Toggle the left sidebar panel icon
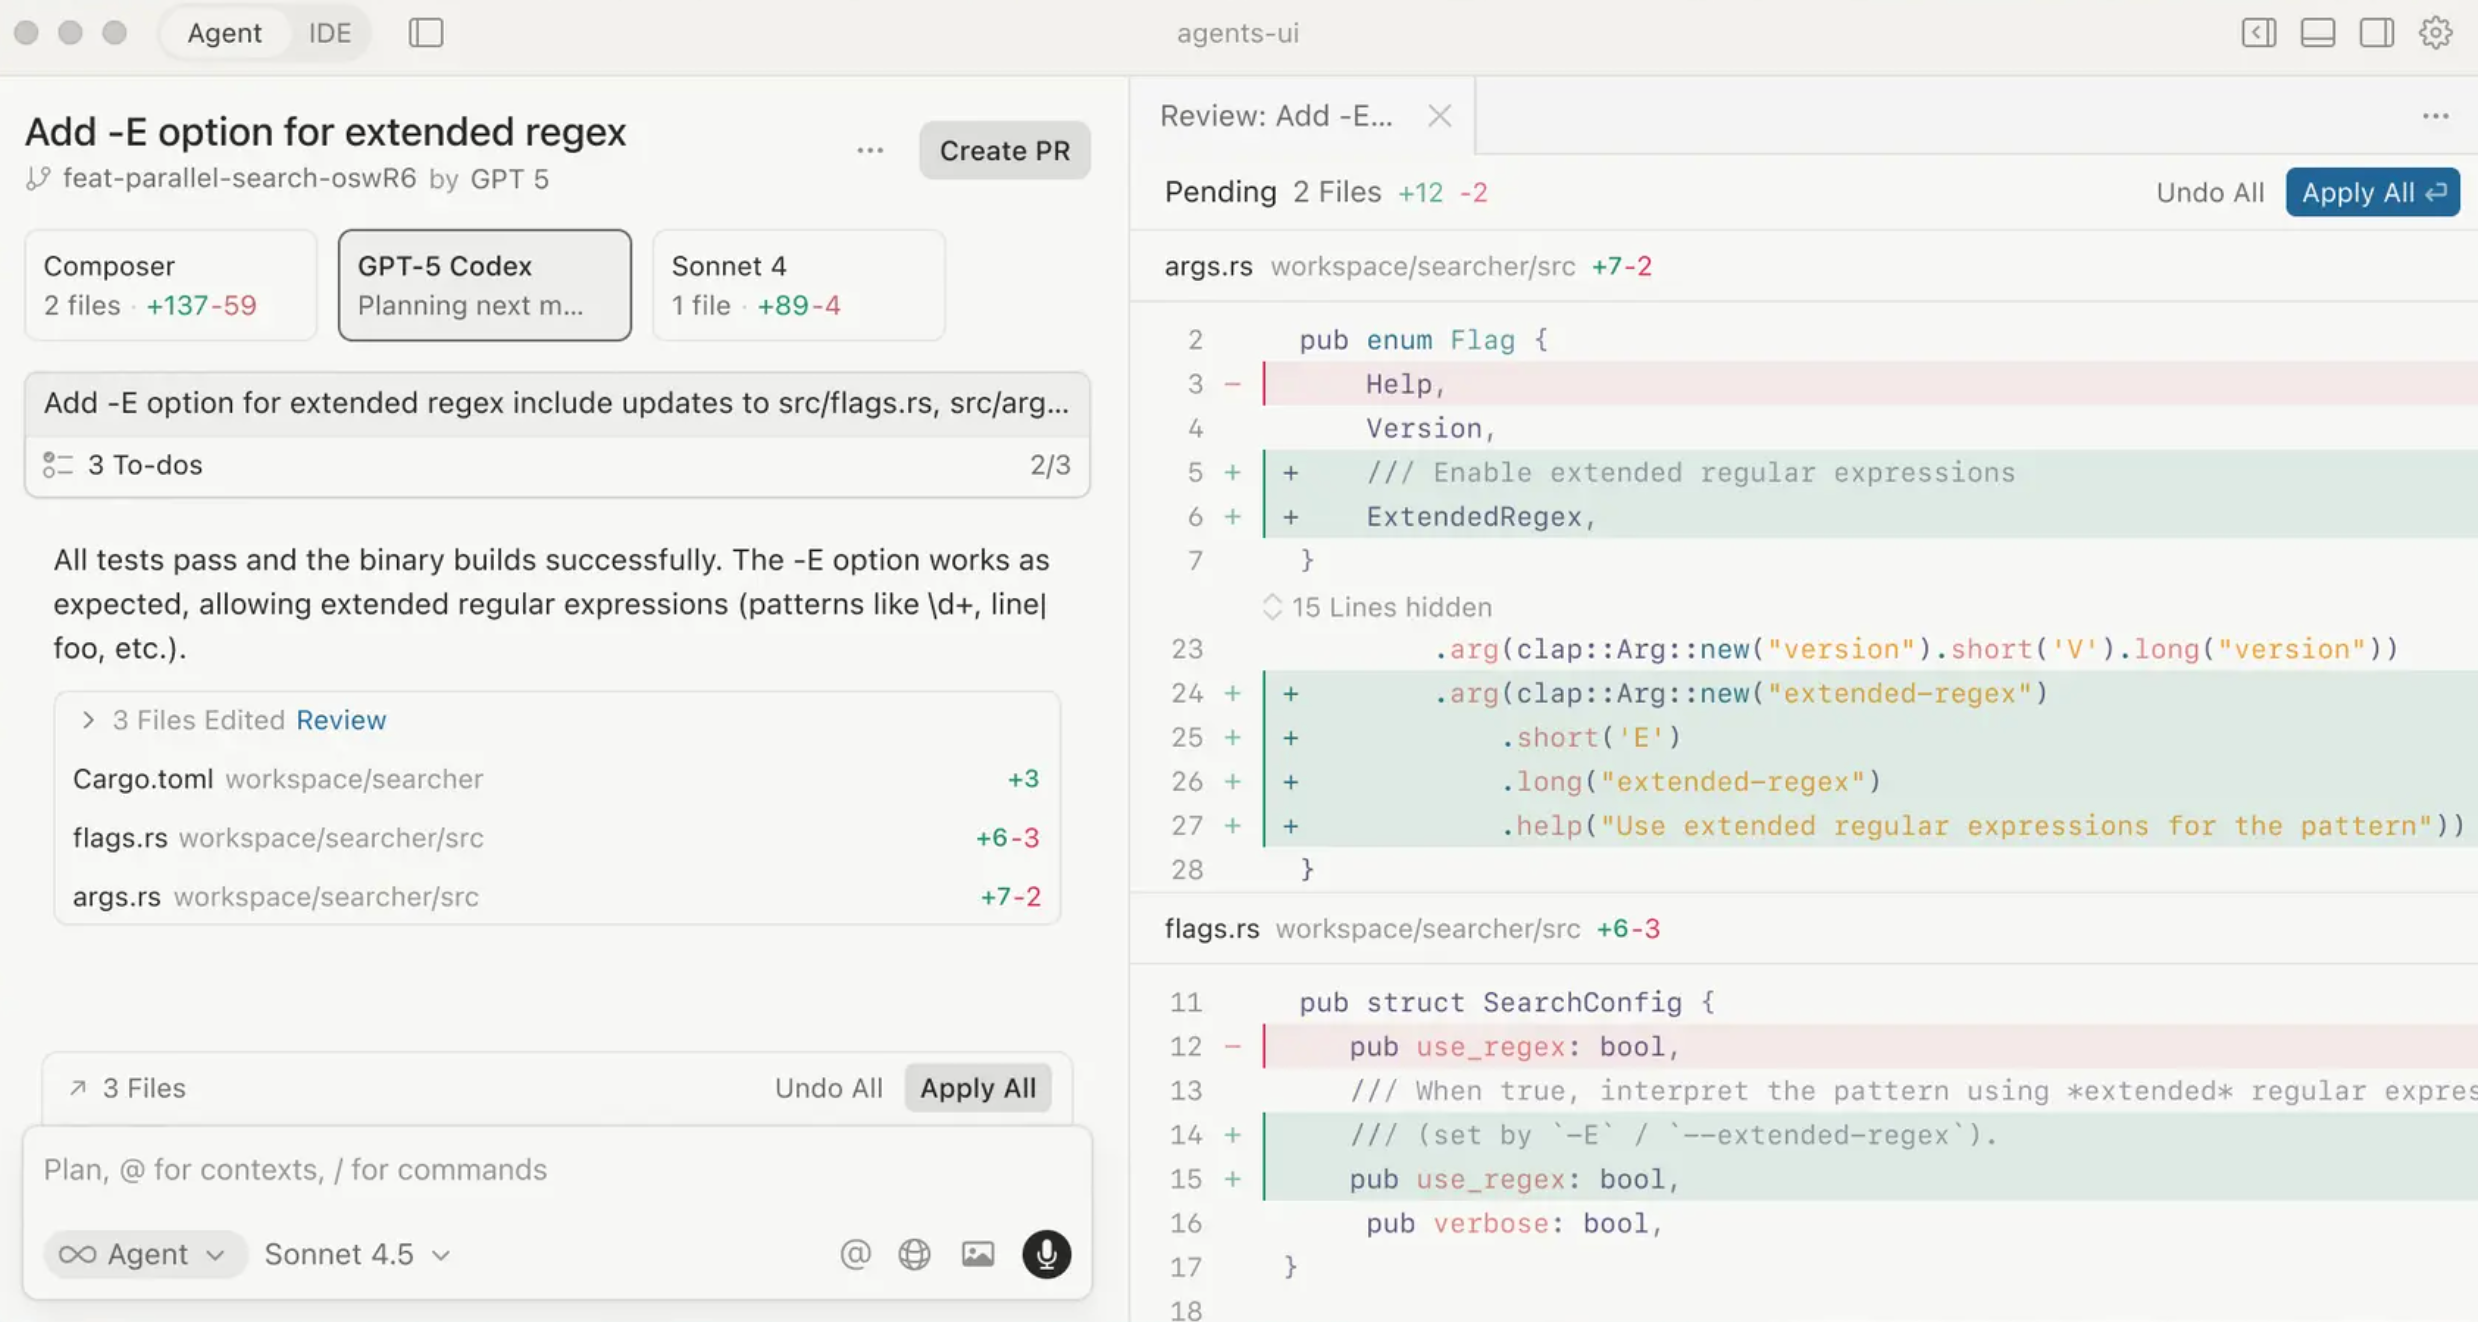Viewport: 2478px width, 1322px height. pyautogui.click(x=426, y=33)
